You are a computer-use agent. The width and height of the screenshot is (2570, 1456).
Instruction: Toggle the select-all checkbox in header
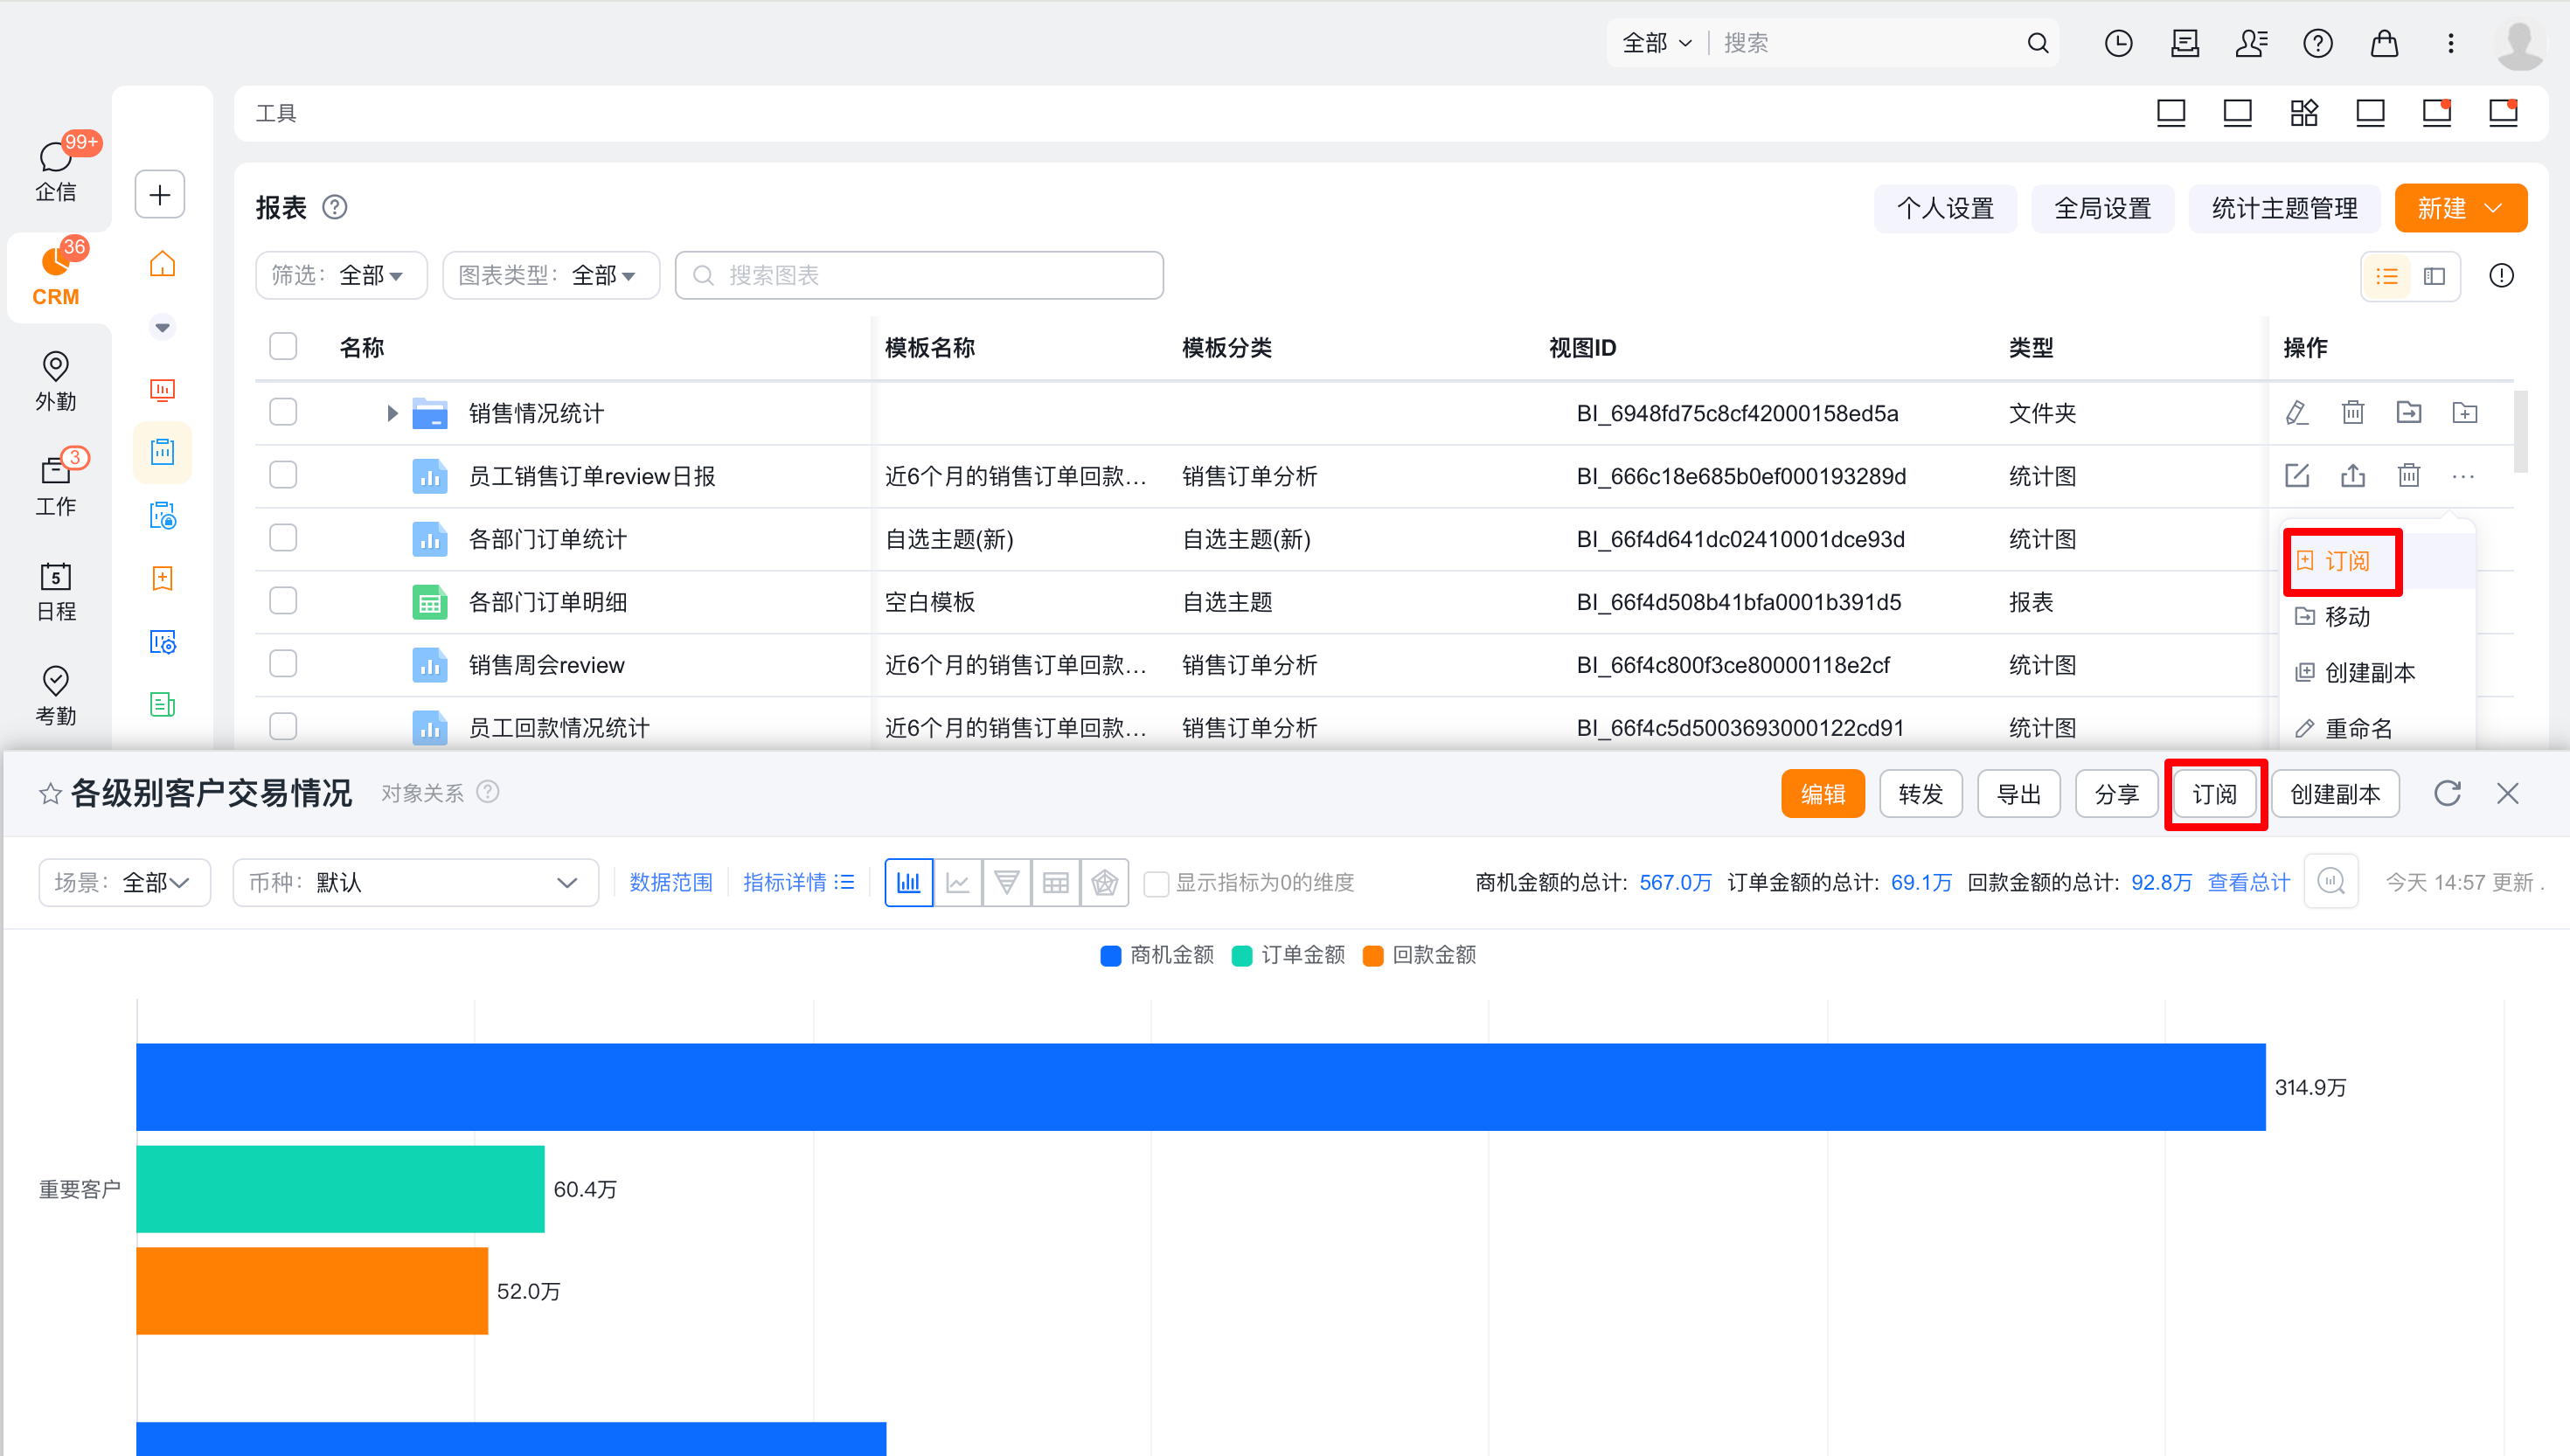283,347
